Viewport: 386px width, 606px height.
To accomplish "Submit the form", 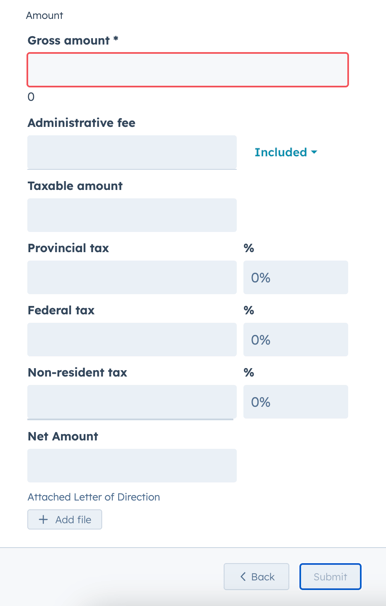I will pos(330,577).
